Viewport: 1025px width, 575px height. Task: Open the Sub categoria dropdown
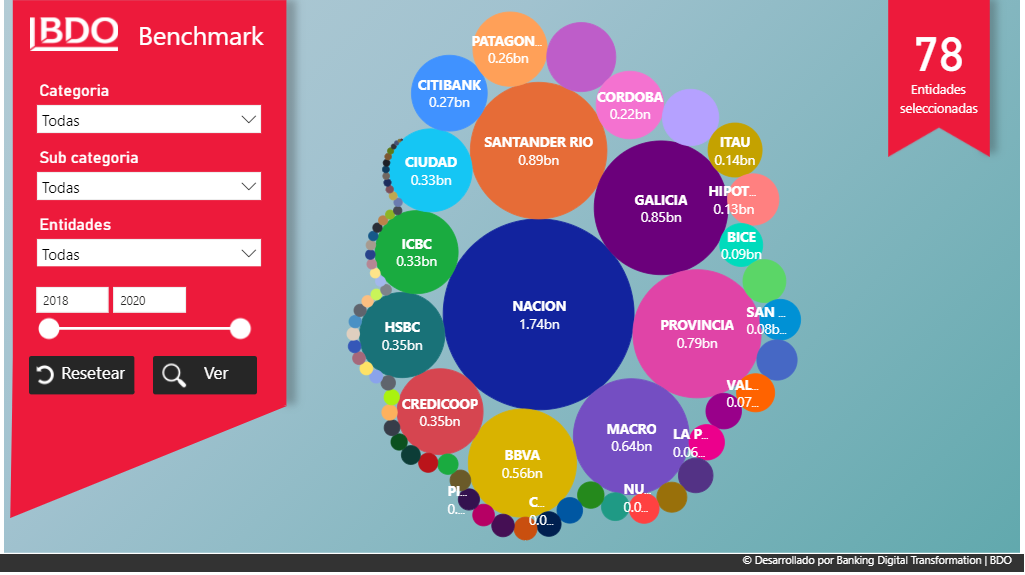coord(148,187)
